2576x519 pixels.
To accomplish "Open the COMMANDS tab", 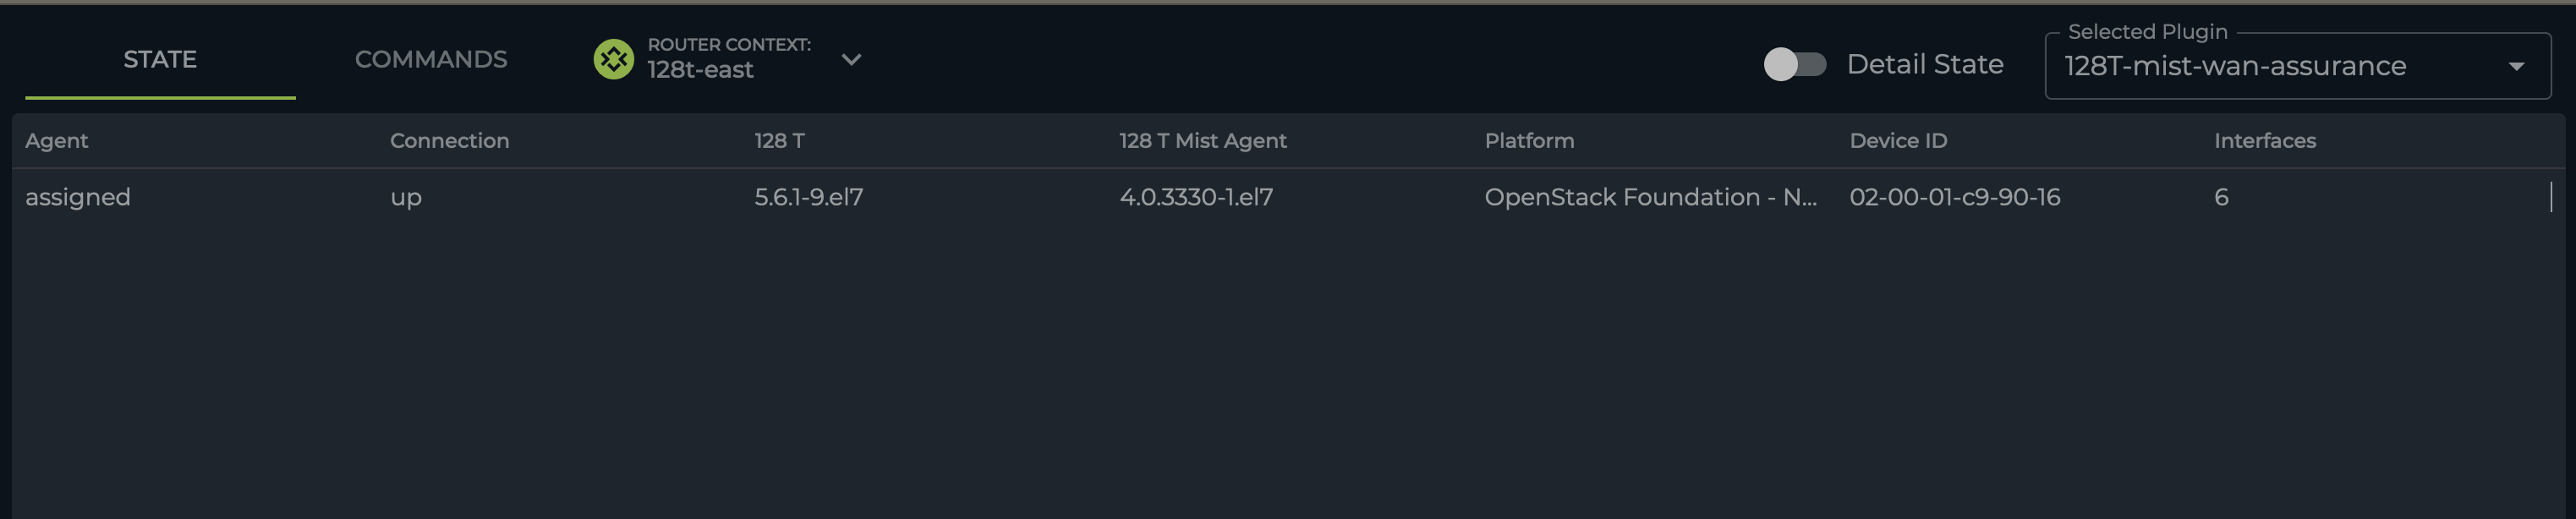I will click(x=431, y=60).
